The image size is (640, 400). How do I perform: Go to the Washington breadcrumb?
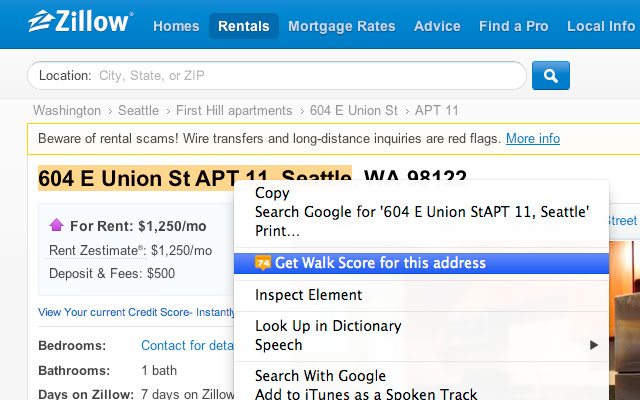pyautogui.click(x=67, y=111)
